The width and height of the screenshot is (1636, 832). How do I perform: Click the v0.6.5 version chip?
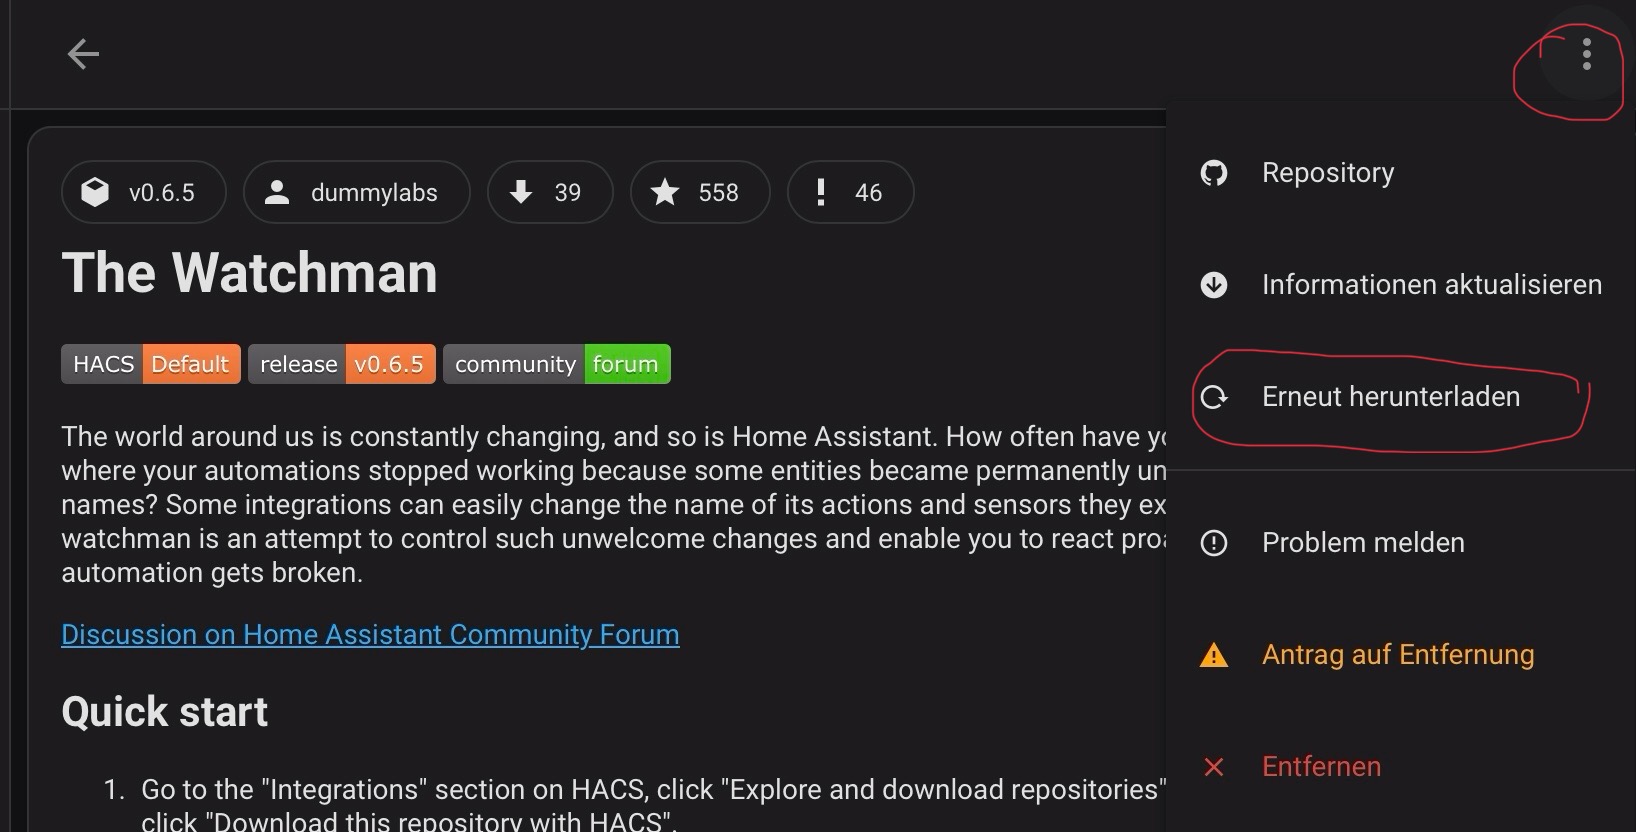[x=143, y=192]
